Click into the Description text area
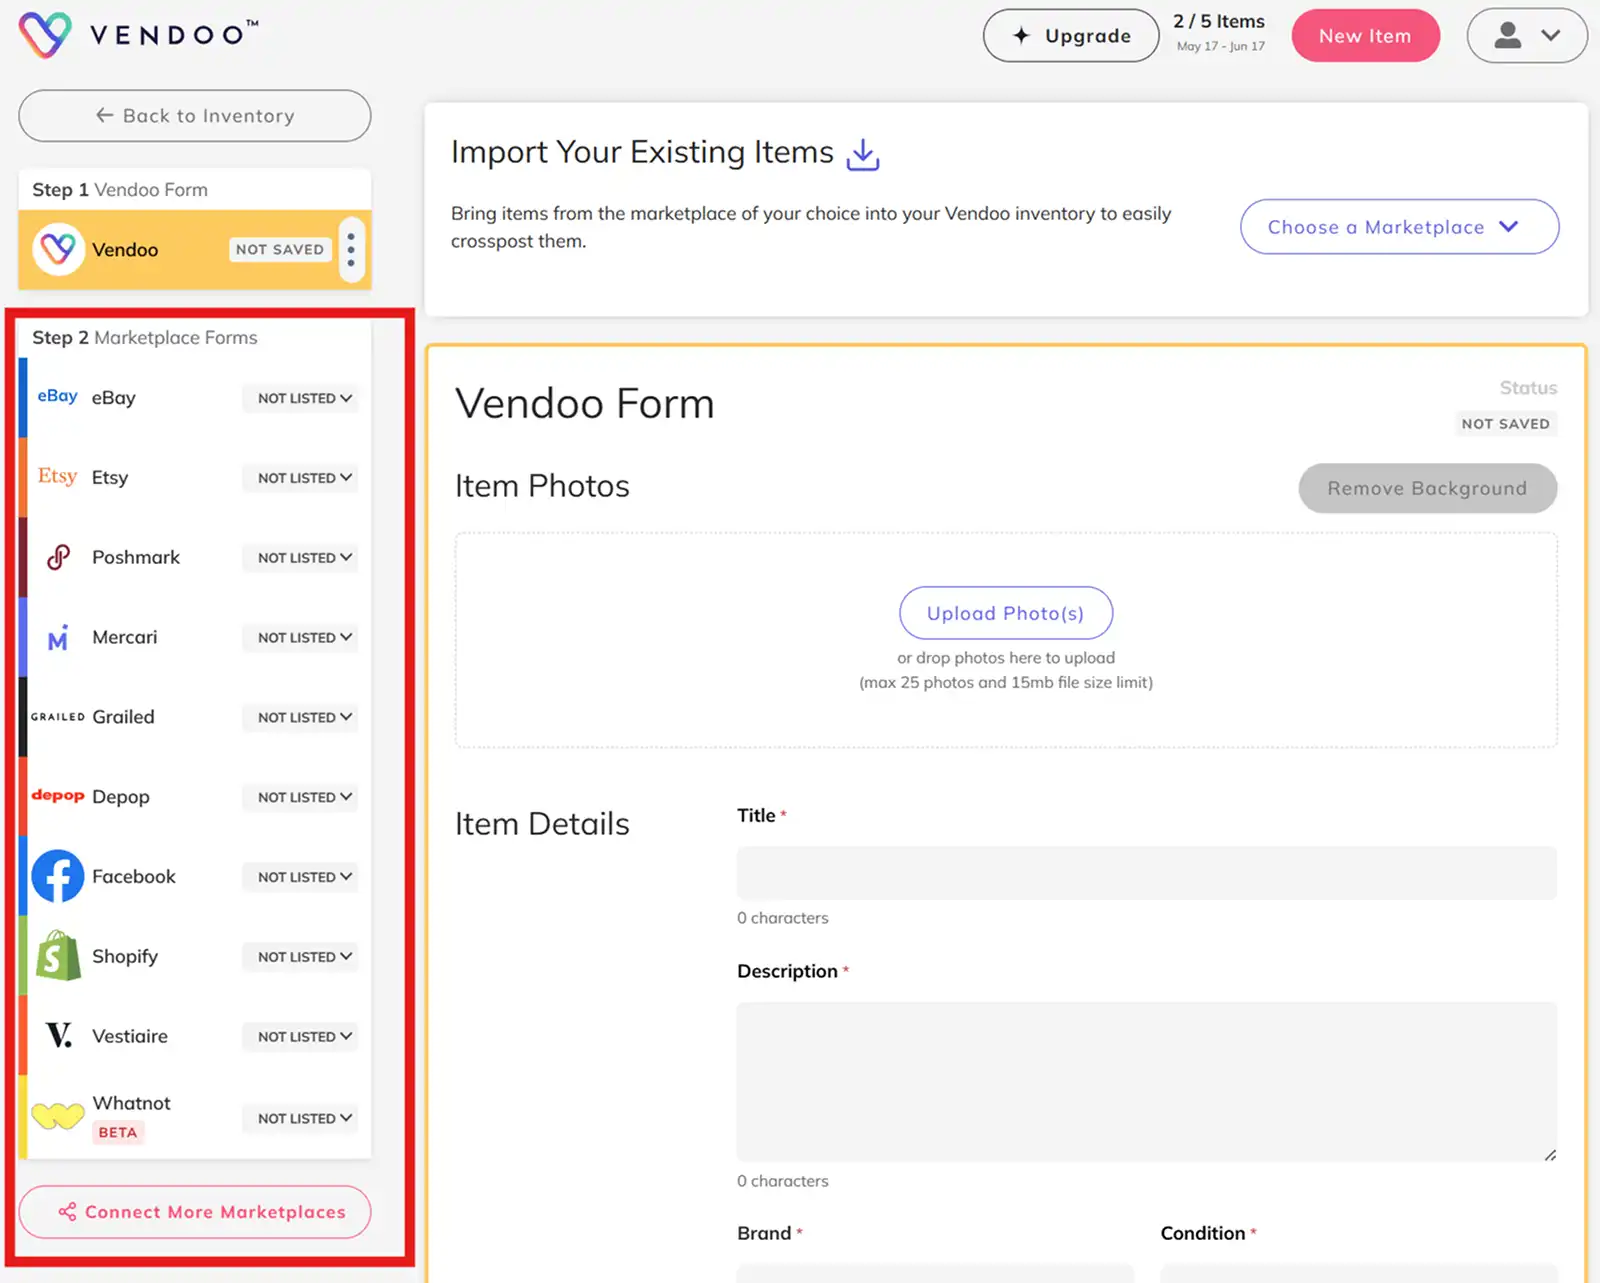The height and width of the screenshot is (1283, 1600). tap(1147, 1082)
